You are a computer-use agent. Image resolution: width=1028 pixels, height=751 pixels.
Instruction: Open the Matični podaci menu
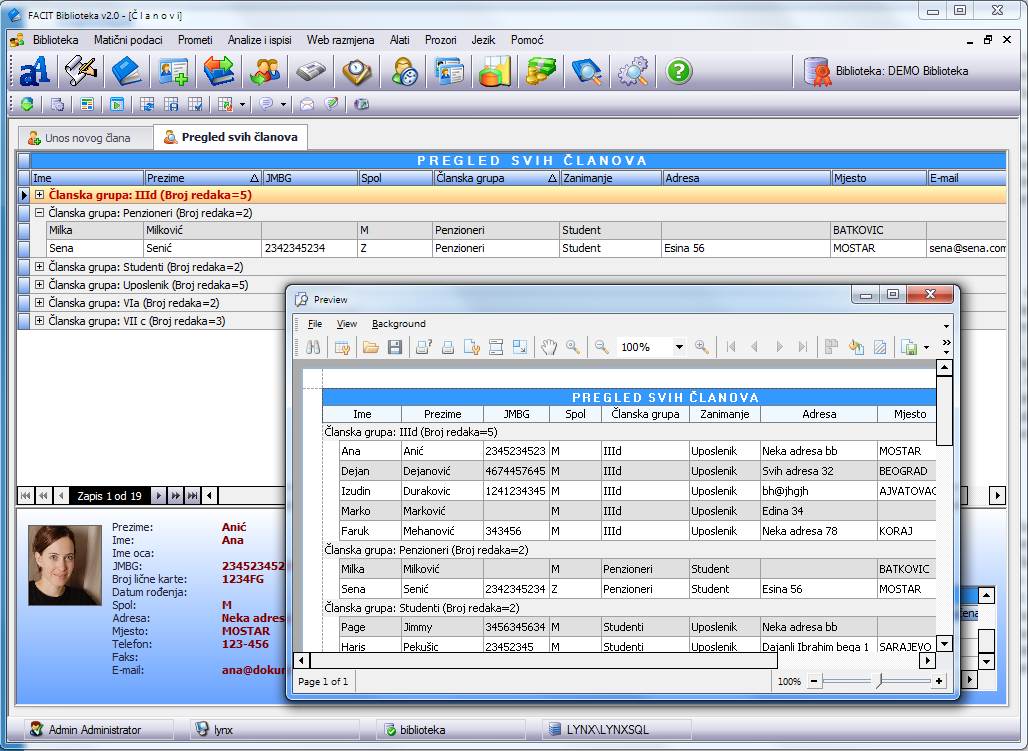point(128,40)
